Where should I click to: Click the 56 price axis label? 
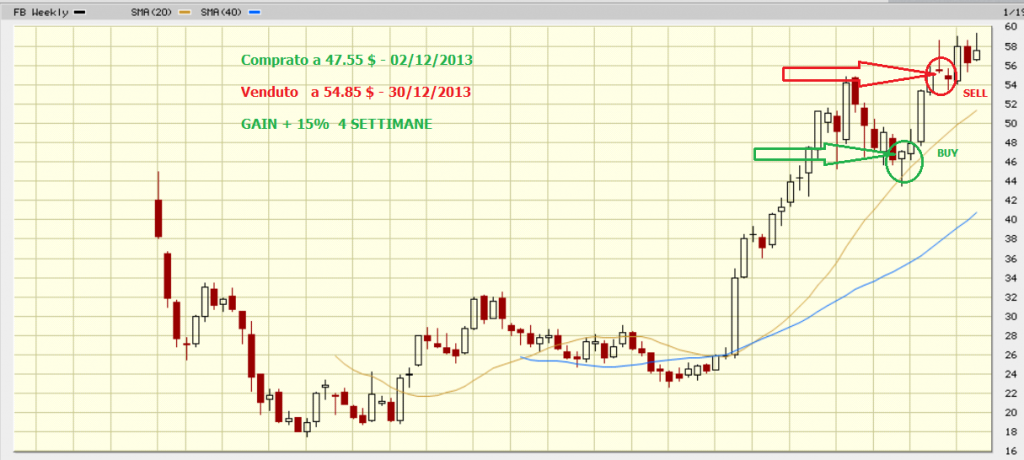click(1012, 66)
